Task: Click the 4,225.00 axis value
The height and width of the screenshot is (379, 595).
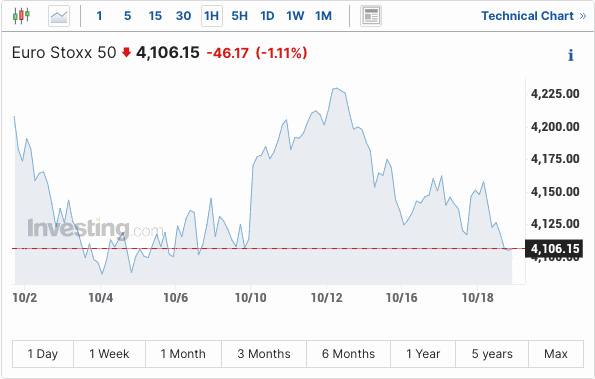Action: [555, 94]
